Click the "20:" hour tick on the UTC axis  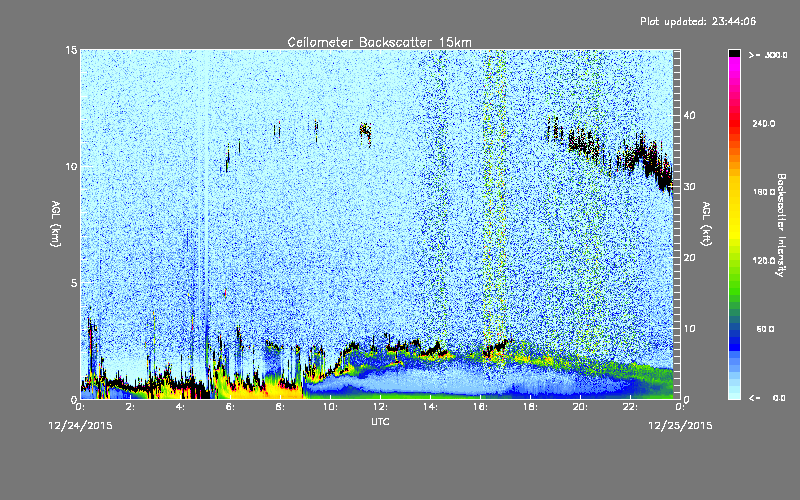580,407
